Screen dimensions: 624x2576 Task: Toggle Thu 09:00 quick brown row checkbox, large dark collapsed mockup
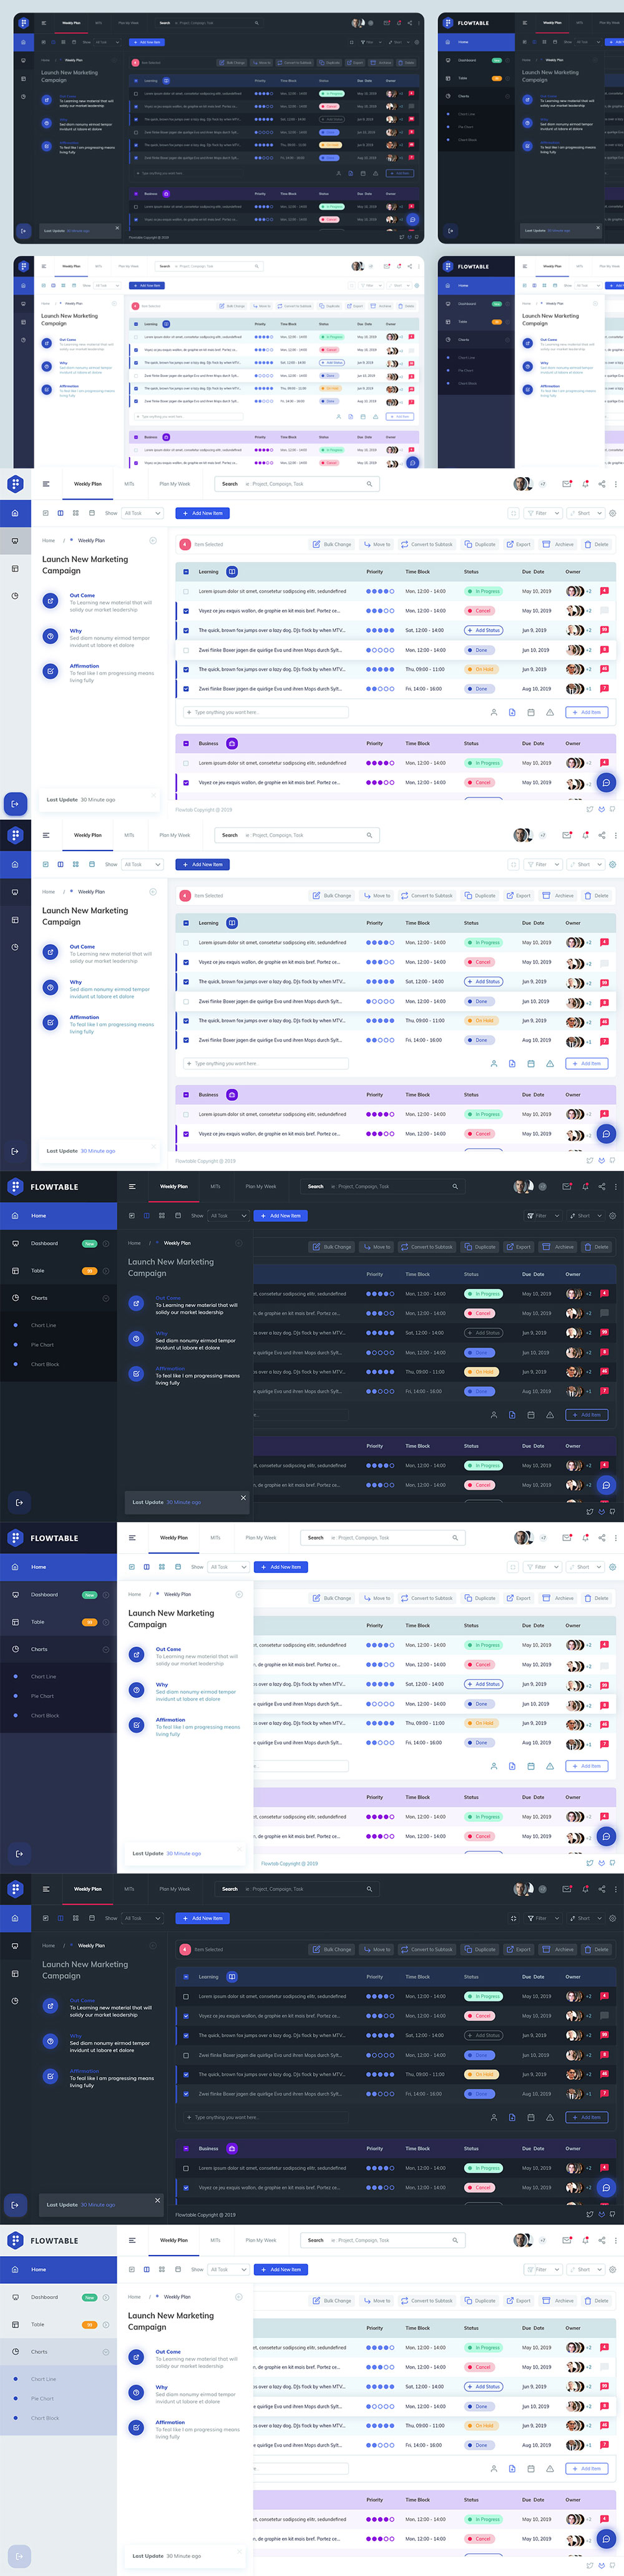pos(186,2074)
